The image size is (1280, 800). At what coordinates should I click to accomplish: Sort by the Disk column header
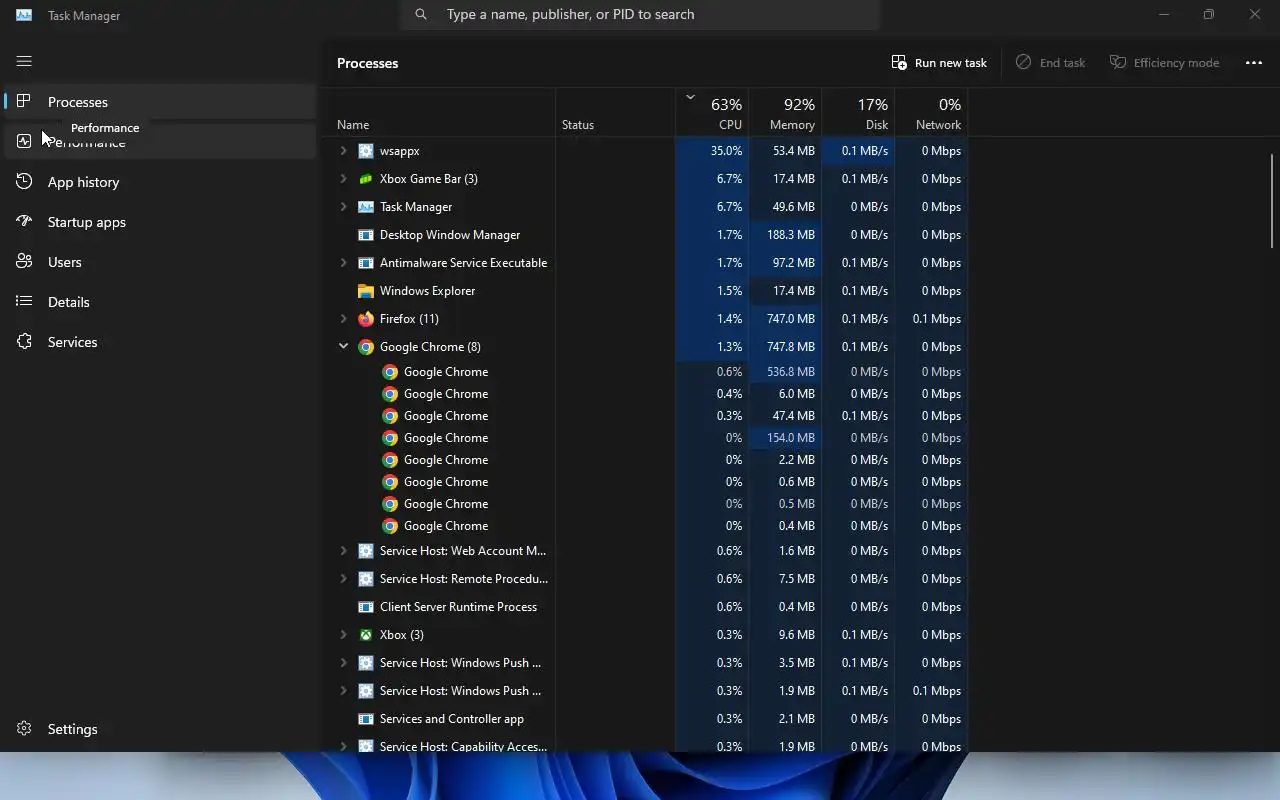coord(858,113)
